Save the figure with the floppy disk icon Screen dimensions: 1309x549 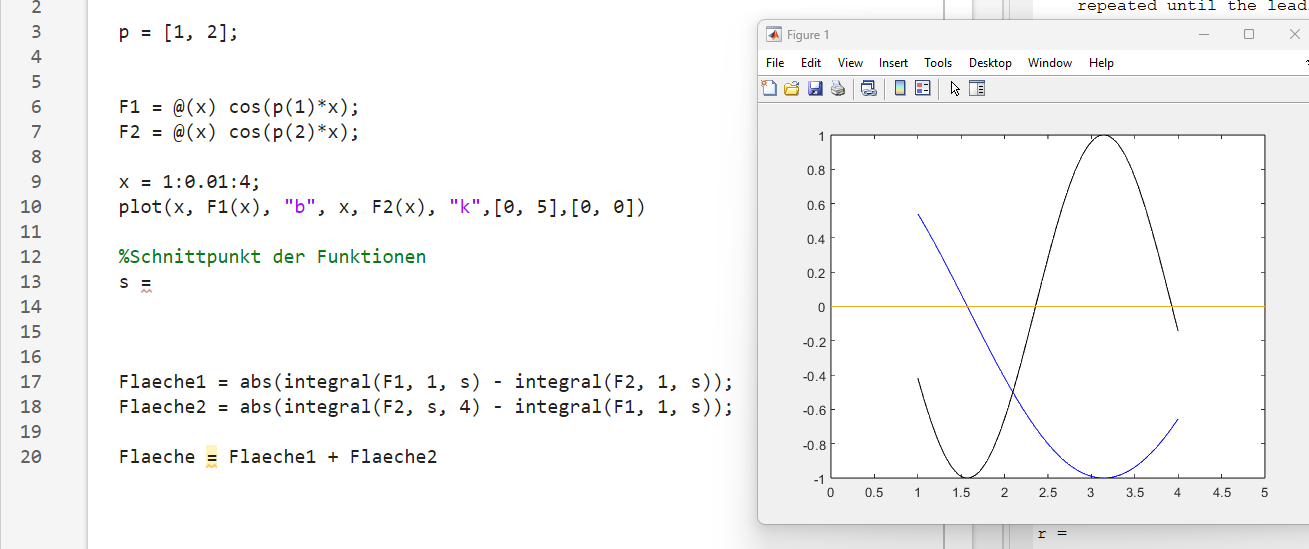(815, 88)
